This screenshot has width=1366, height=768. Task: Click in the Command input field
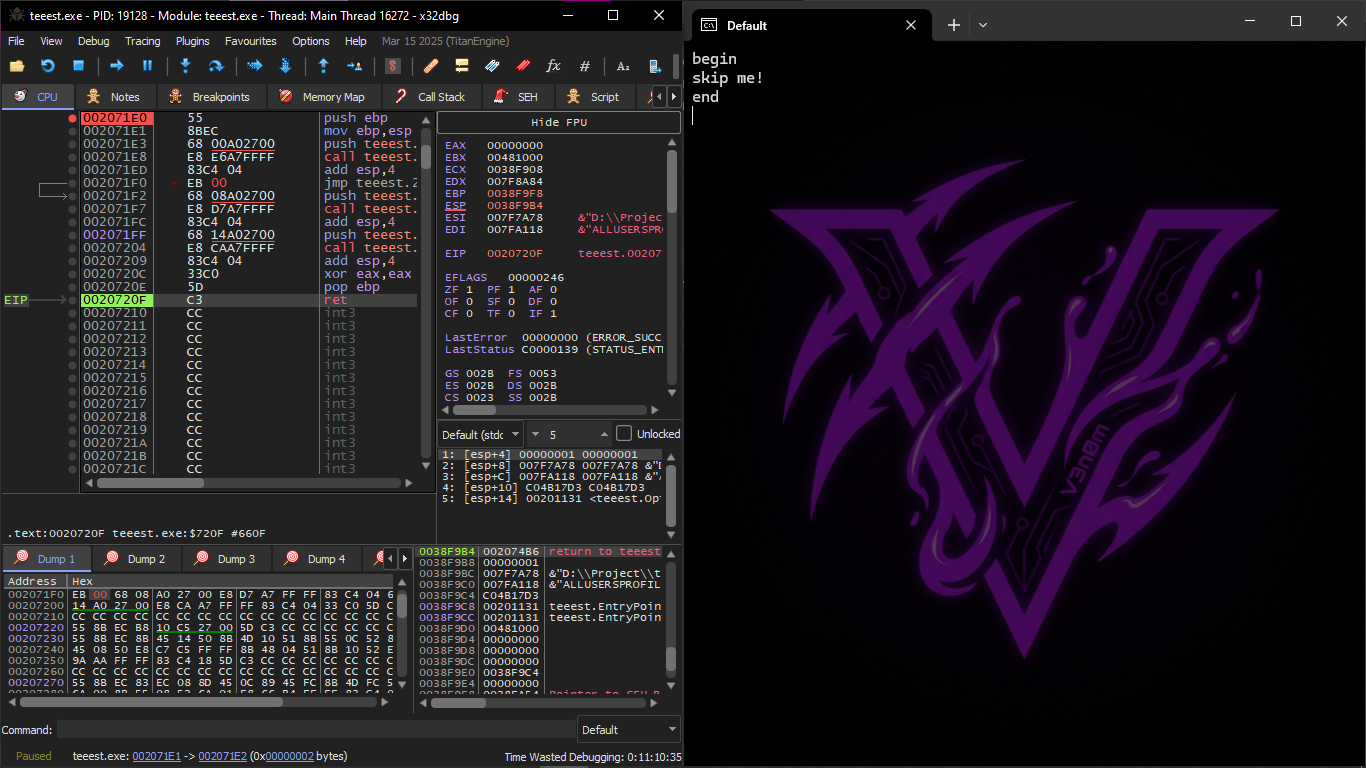point(316,730)
